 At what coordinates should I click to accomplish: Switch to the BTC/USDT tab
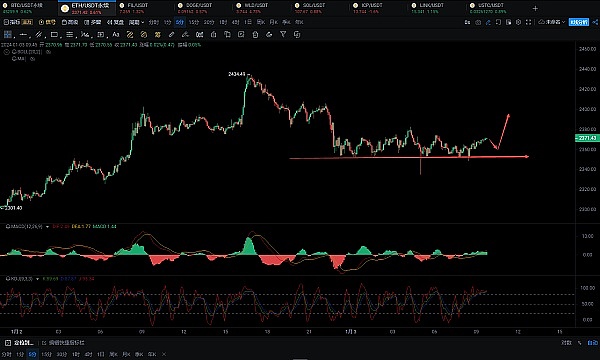tap(23, 8)
